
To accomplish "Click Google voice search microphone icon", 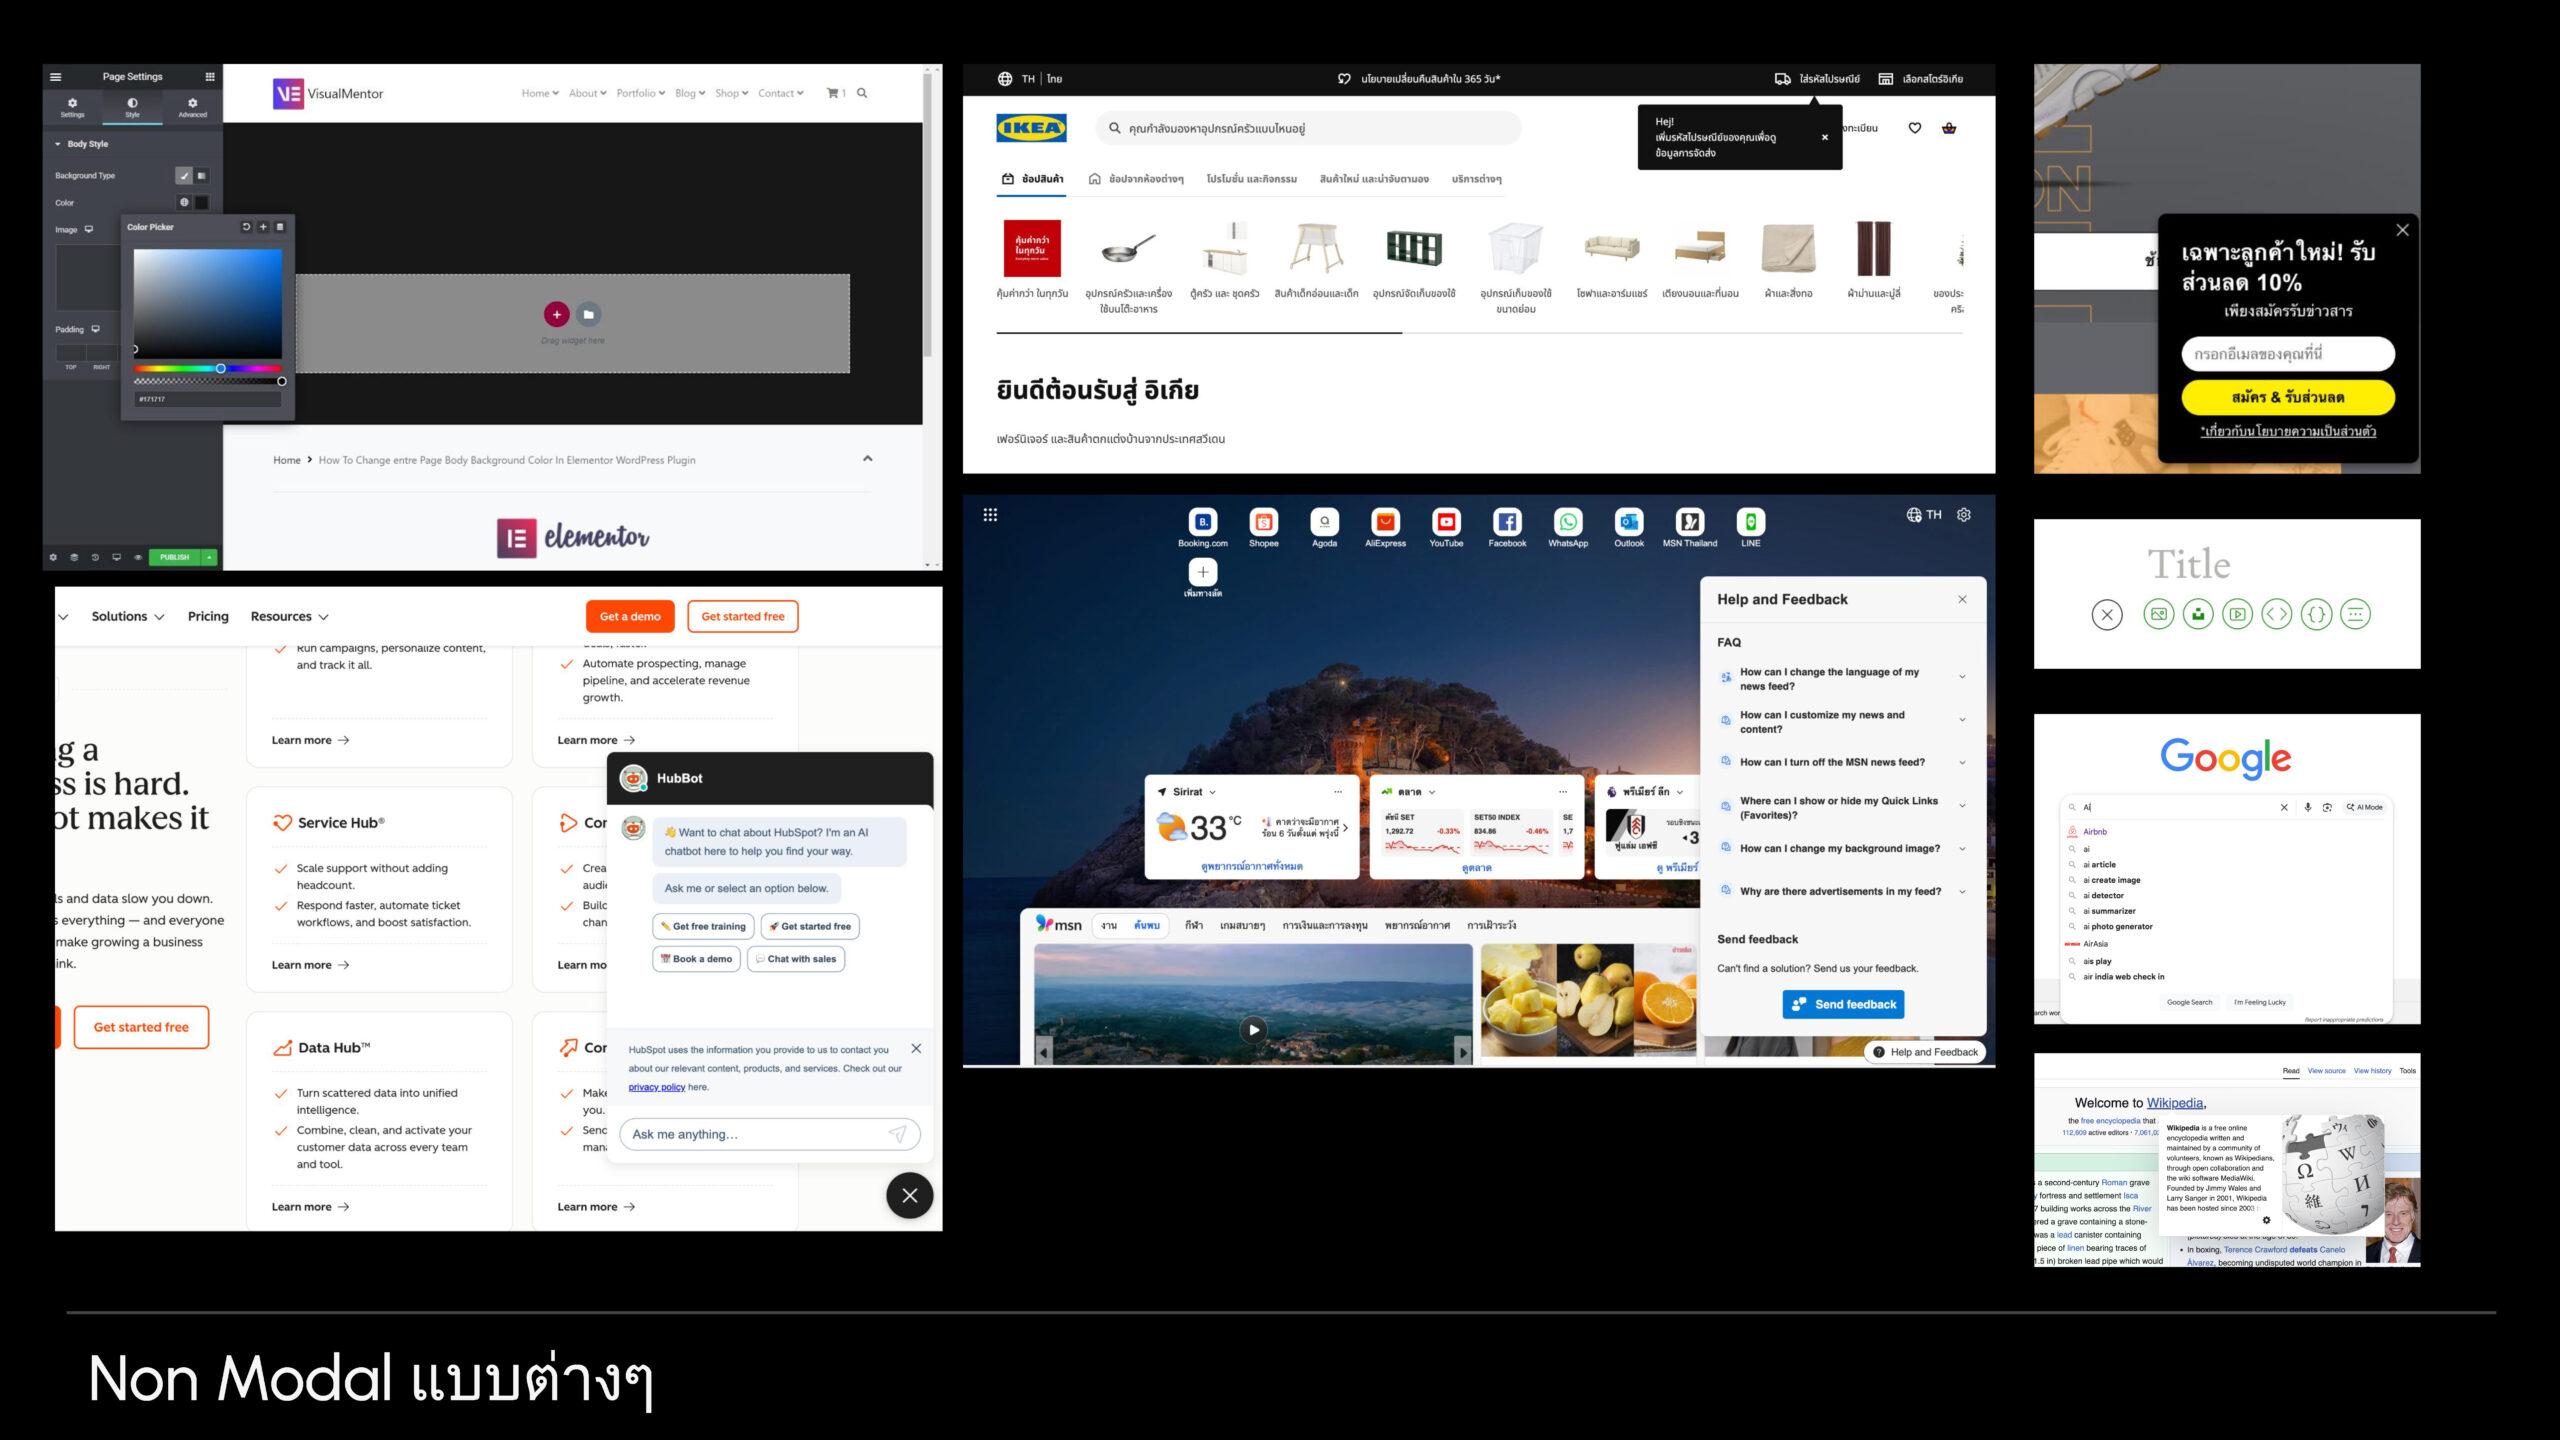I will coord(2307,807).
